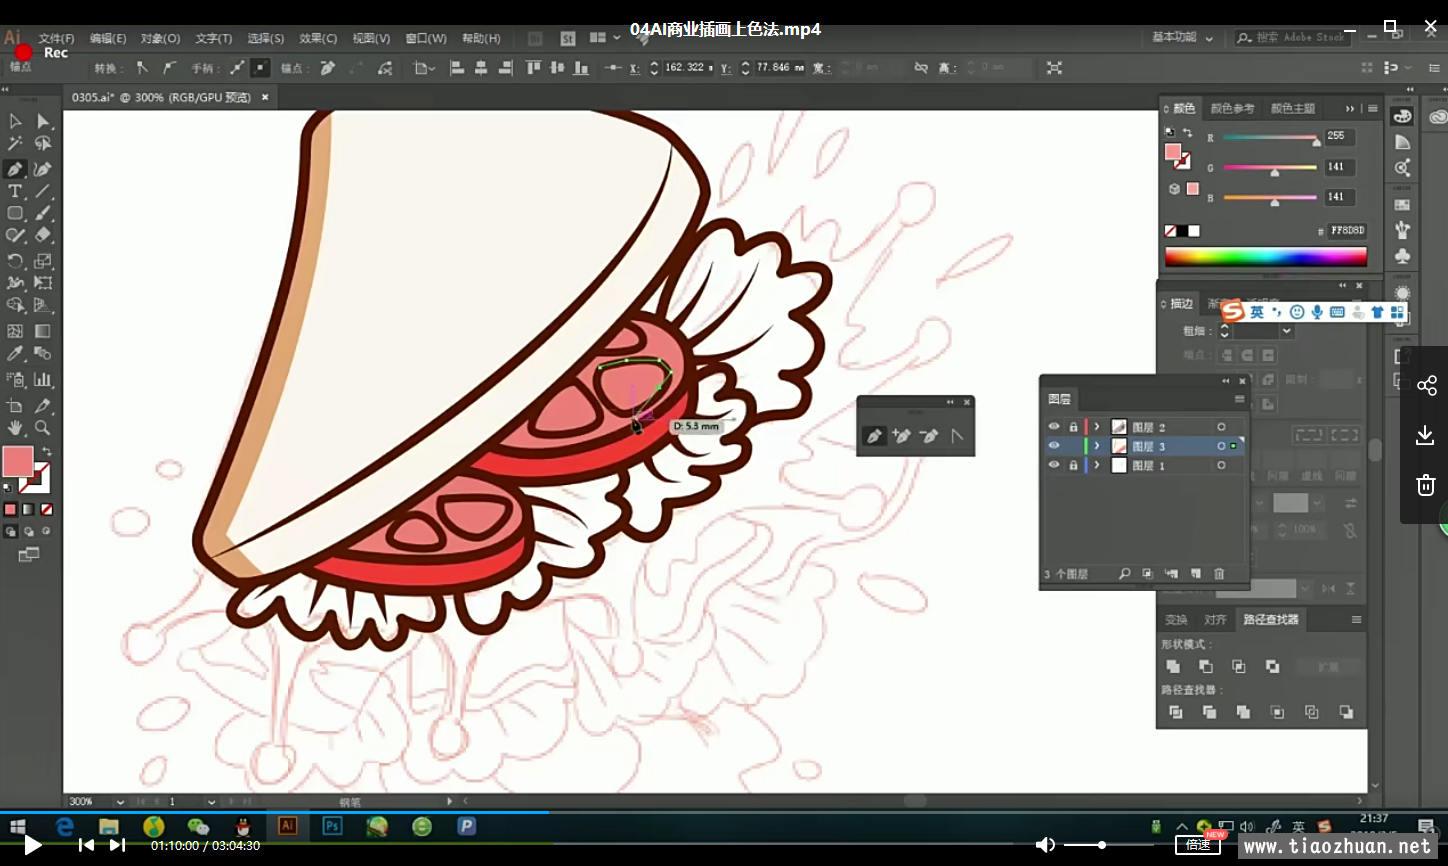The width and height of the screenshot is (1448, 866).
Task: Create new layer in Layers panel
Action: point(1196,574)
